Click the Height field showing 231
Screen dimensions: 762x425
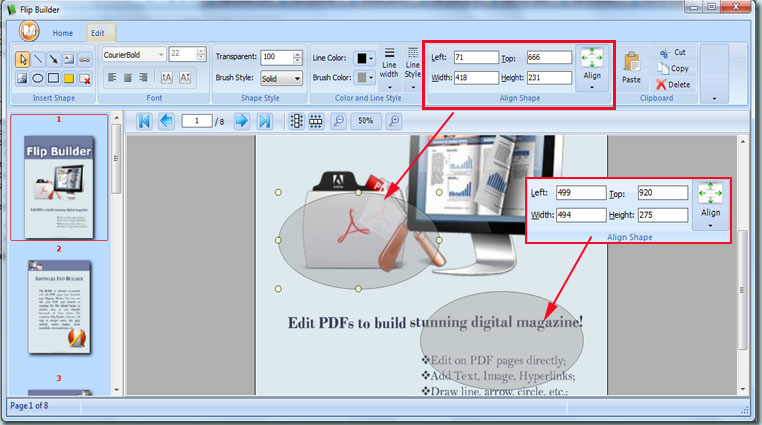click(549, 78)
